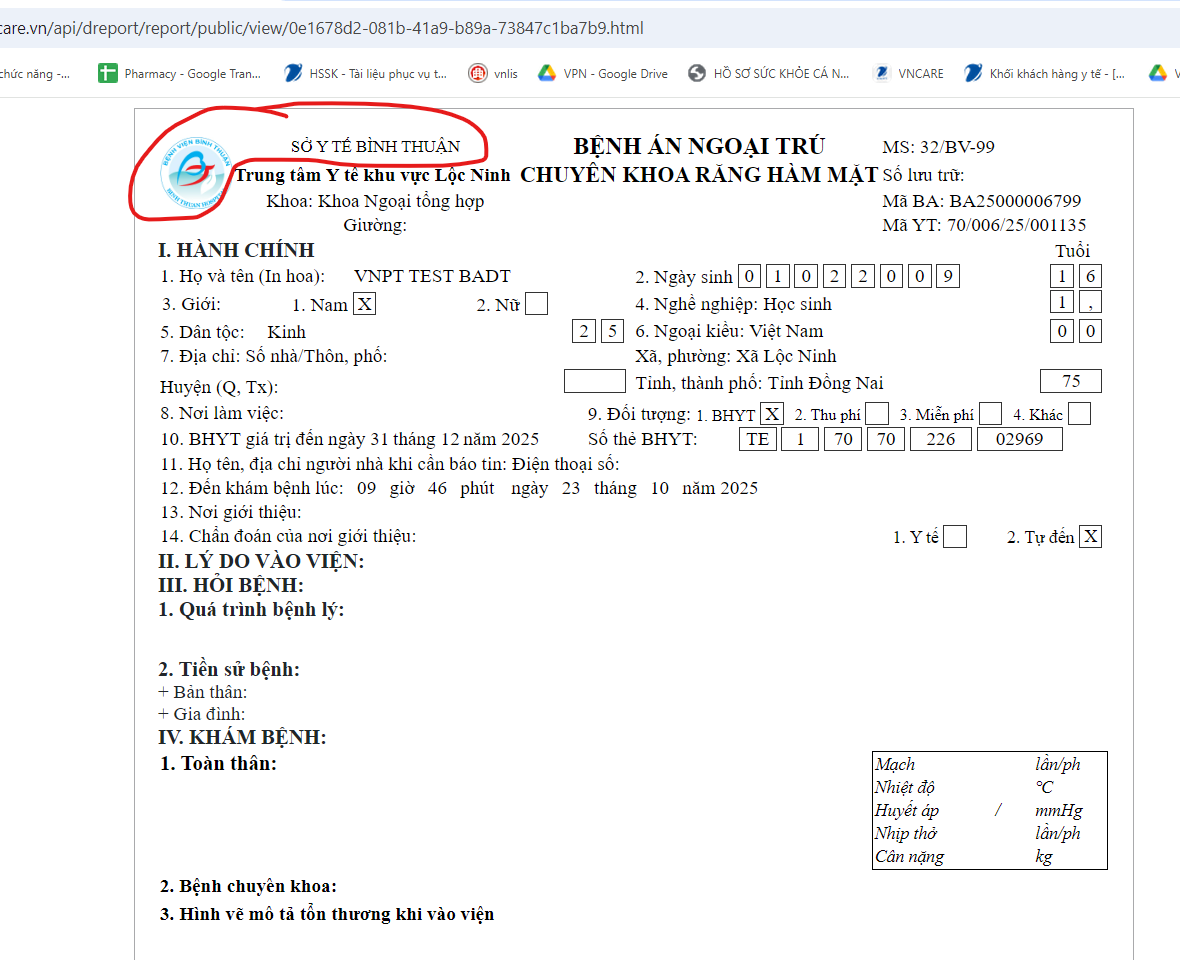Click the Nơi giới thiệu label
Image resolution: width=1180 pixels, height=960 pixels.
[230, 512]
